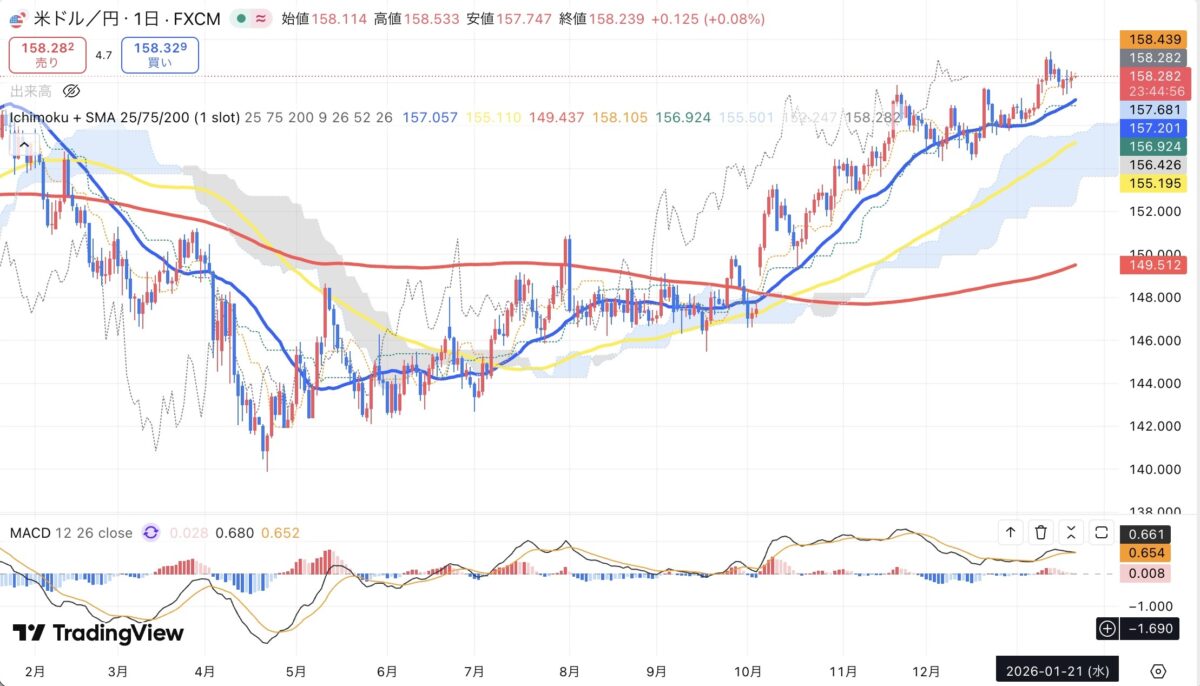Viewport: 1200px width, 686px height.
Task: Open chart settings hexagon icon at bottom right
Action: [1158, 670]
